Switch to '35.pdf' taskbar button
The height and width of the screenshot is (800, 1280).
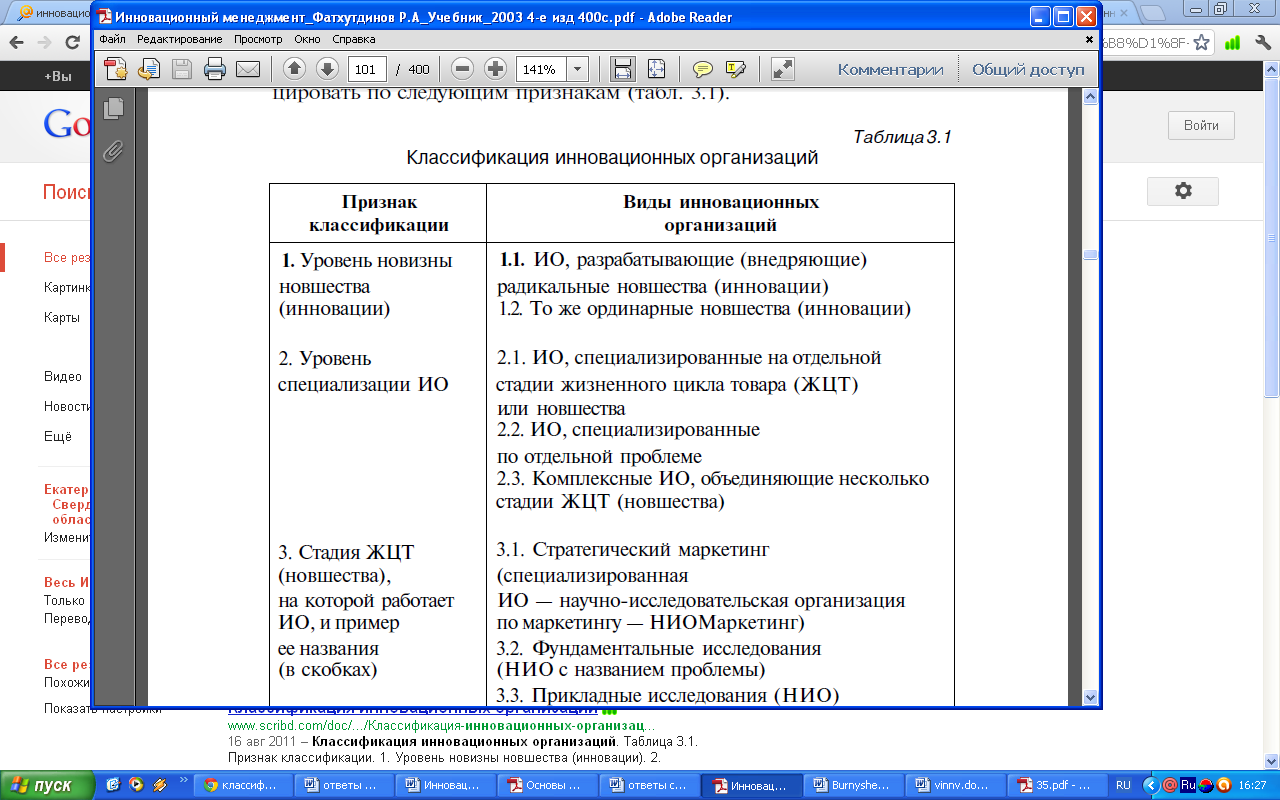[x=1056, y=785]
